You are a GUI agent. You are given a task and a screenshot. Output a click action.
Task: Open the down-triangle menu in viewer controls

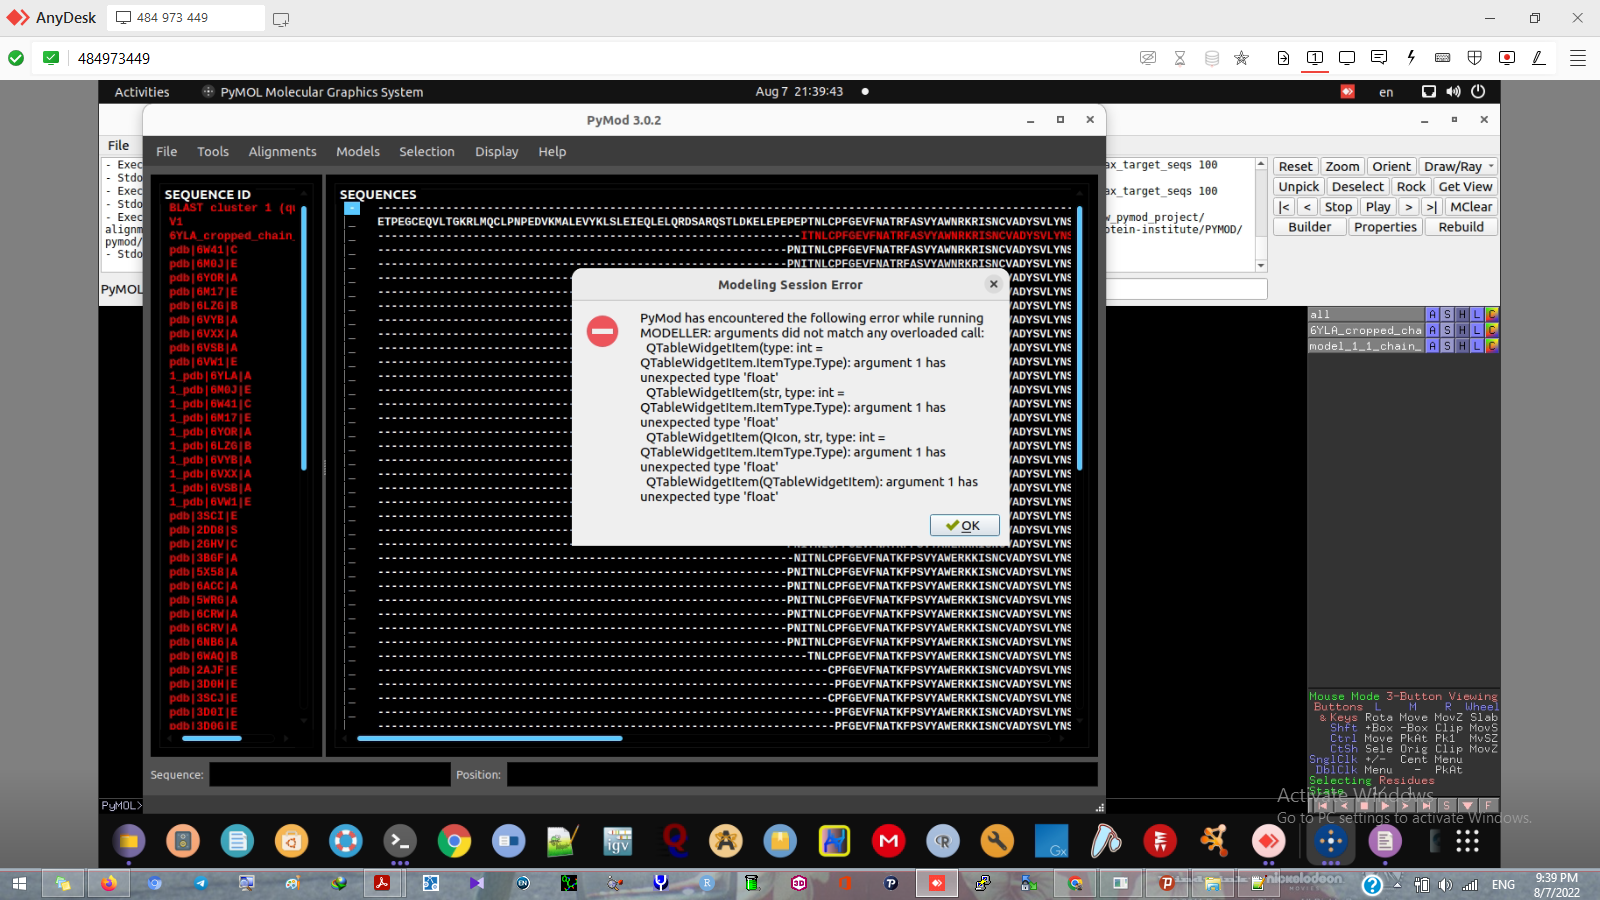pyautogui.click(x=1467, y=805)
